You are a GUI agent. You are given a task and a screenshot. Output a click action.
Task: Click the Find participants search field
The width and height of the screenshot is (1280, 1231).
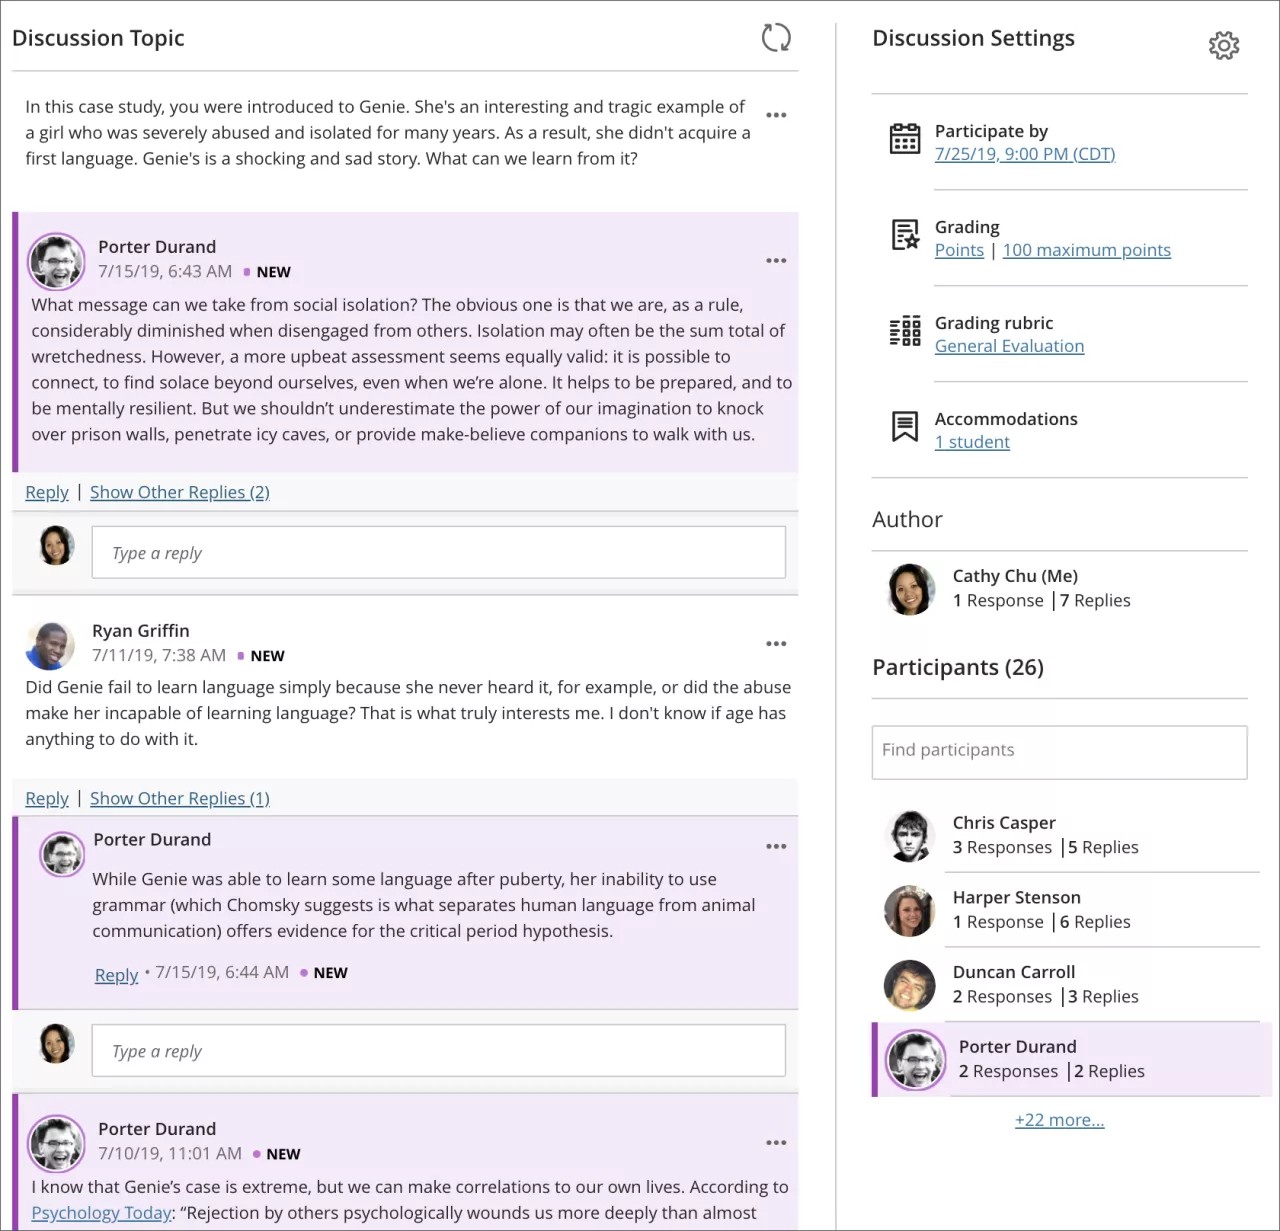(x=1059, y=752)
